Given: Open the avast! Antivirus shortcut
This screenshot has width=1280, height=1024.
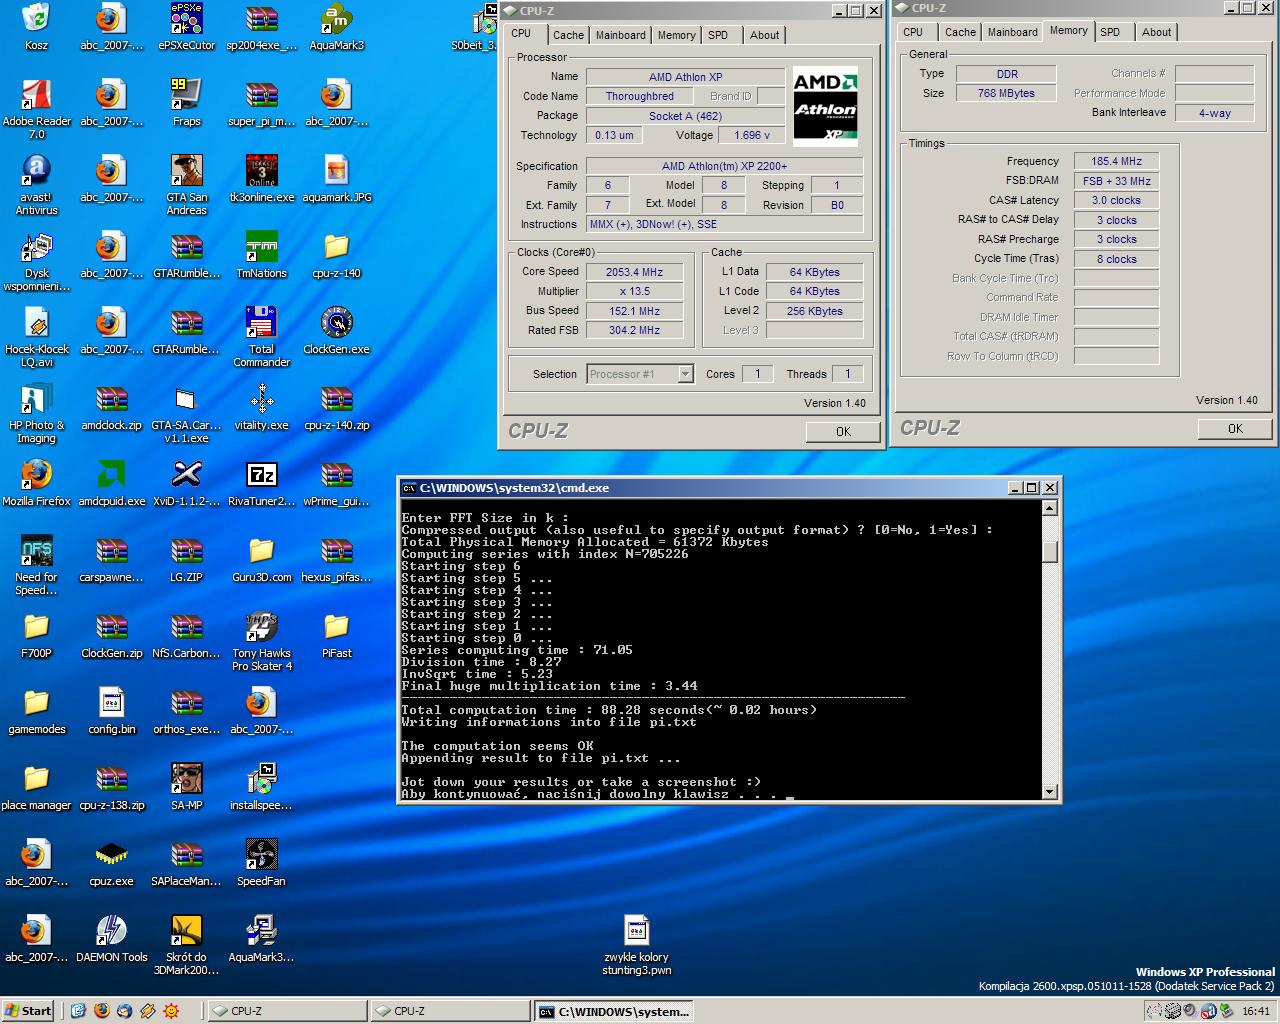Looking at the screenshot, I should tap(36, 170).
